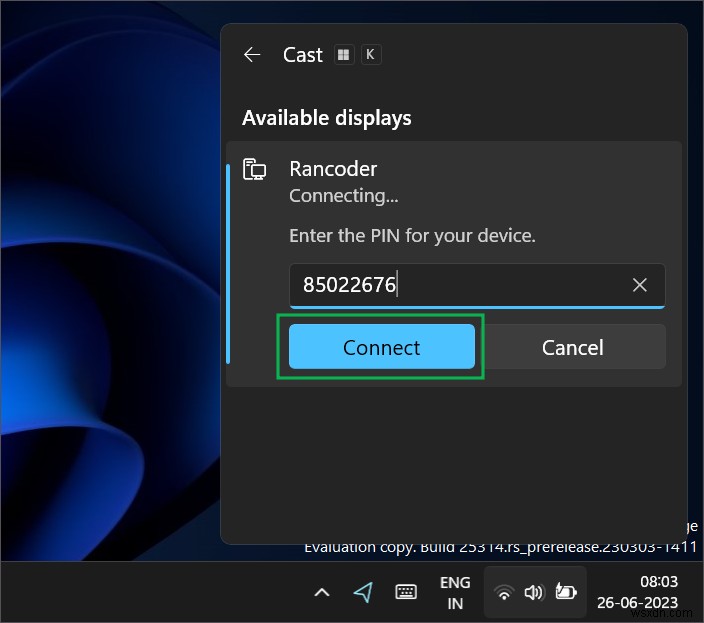Show hidden icons in system tray
This screenshot has width=704, height=623.
point(321,592)
